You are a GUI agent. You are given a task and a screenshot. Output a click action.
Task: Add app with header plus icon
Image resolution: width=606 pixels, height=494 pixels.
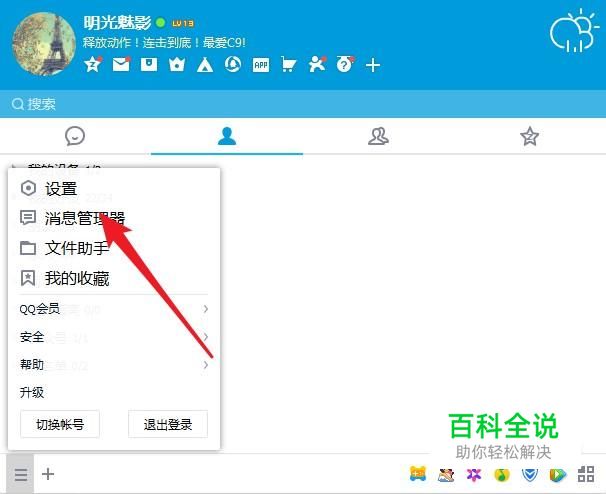[x=373, y=65]
